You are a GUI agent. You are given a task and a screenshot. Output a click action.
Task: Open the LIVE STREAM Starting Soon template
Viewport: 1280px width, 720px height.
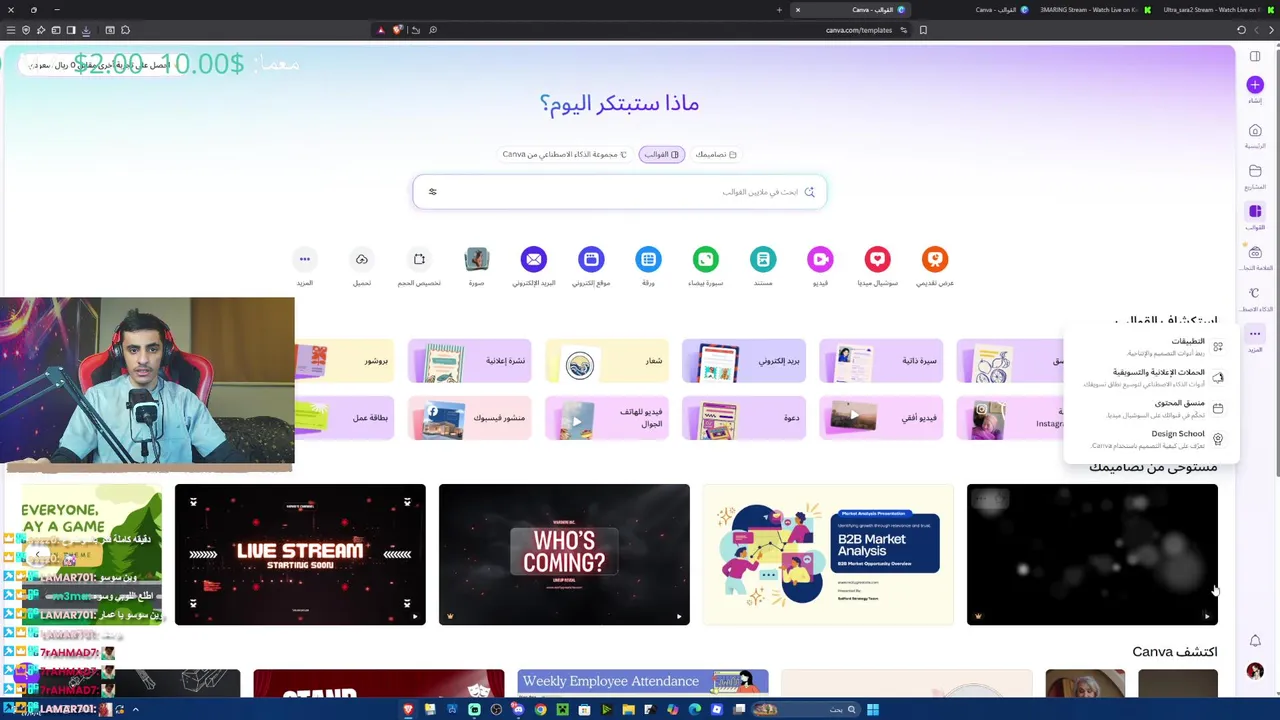300,555
